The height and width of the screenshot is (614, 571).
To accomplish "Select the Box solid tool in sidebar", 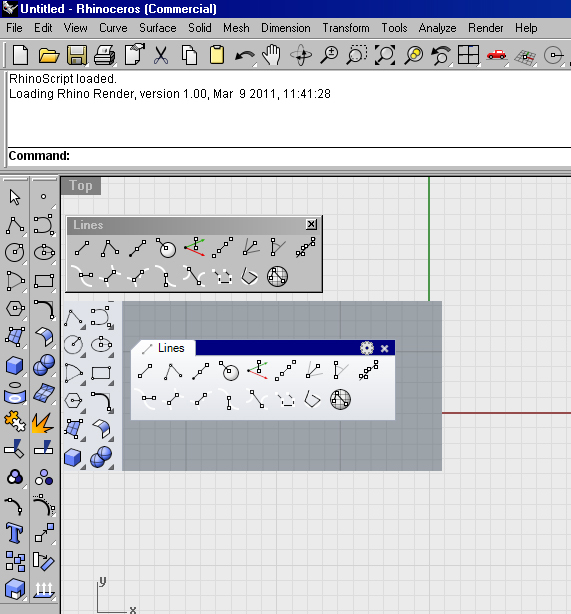I will click(15, 365).
